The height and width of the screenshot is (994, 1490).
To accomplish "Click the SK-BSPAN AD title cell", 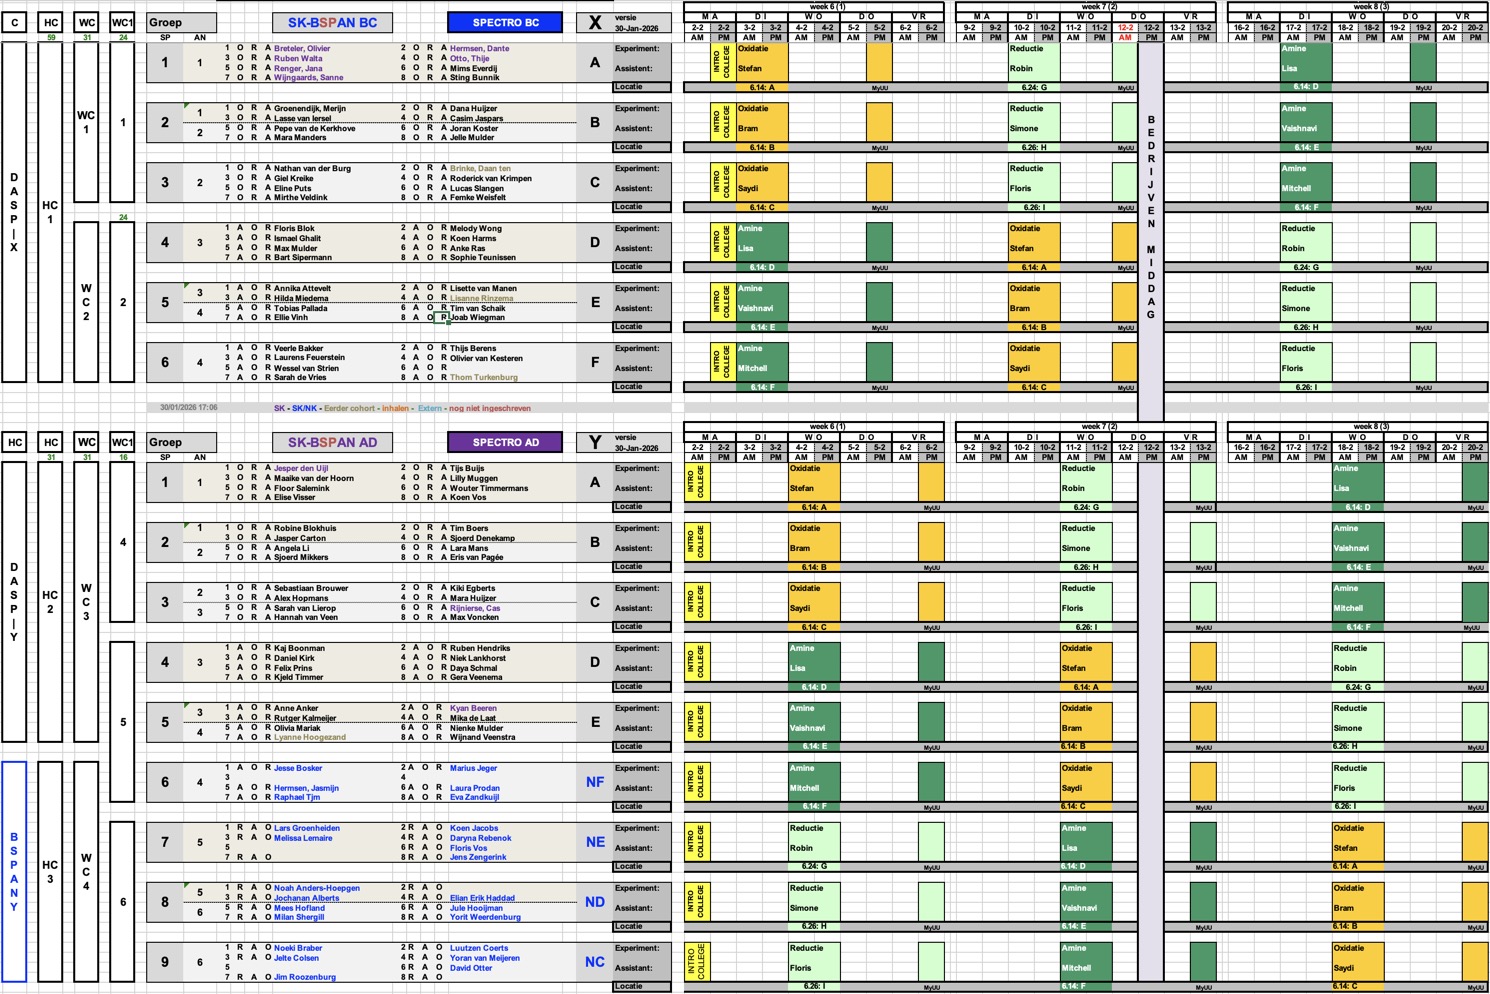I will (332, 442).
